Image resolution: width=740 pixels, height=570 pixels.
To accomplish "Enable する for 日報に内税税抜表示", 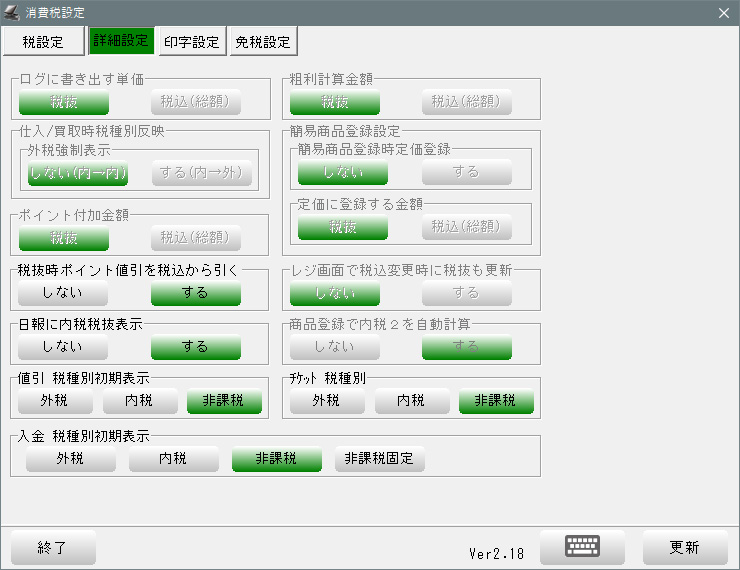I will [195, 347].
